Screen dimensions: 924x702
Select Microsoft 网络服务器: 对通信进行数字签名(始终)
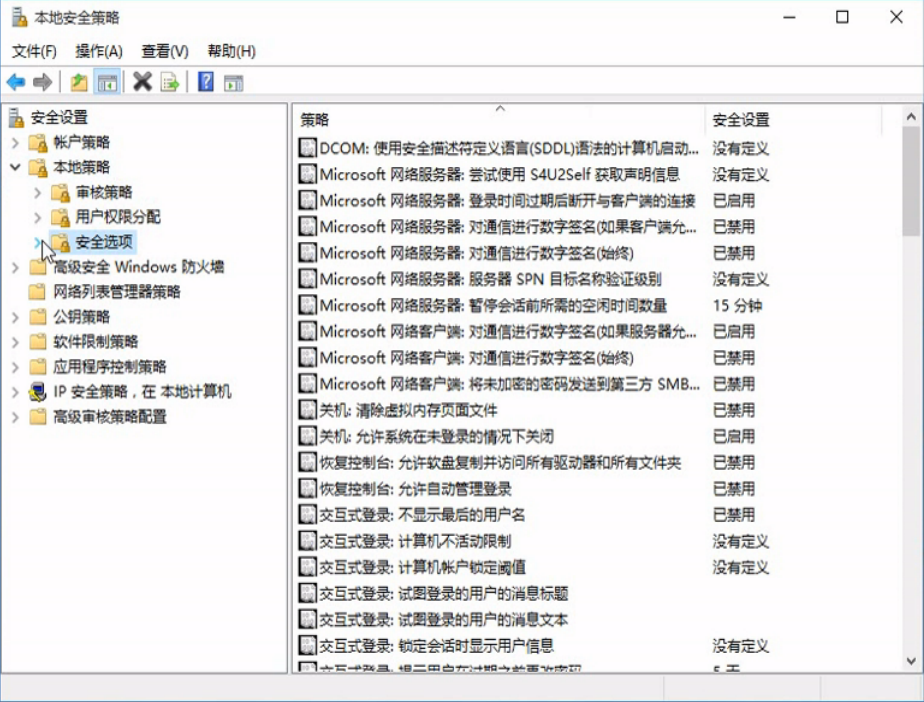(476, 253)
